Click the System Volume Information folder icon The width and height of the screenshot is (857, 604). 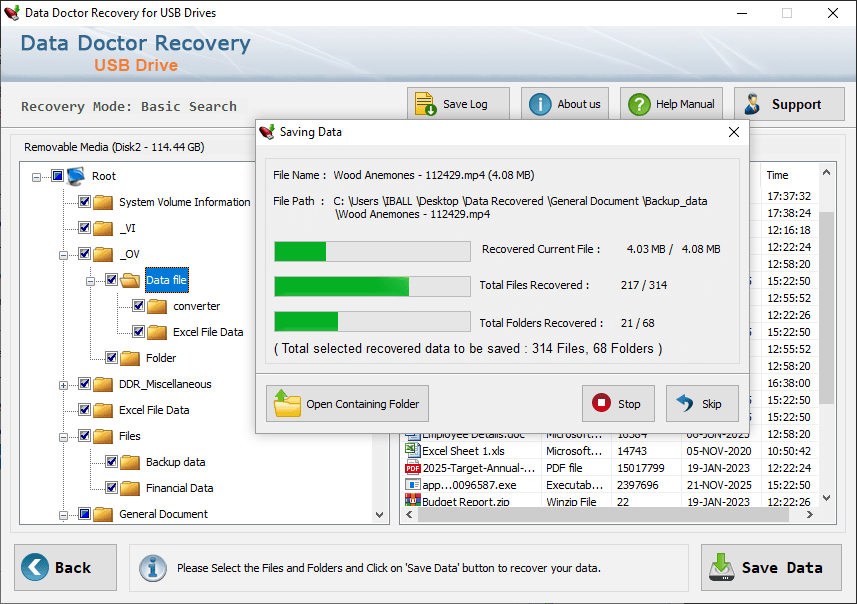tap(103, 202)
